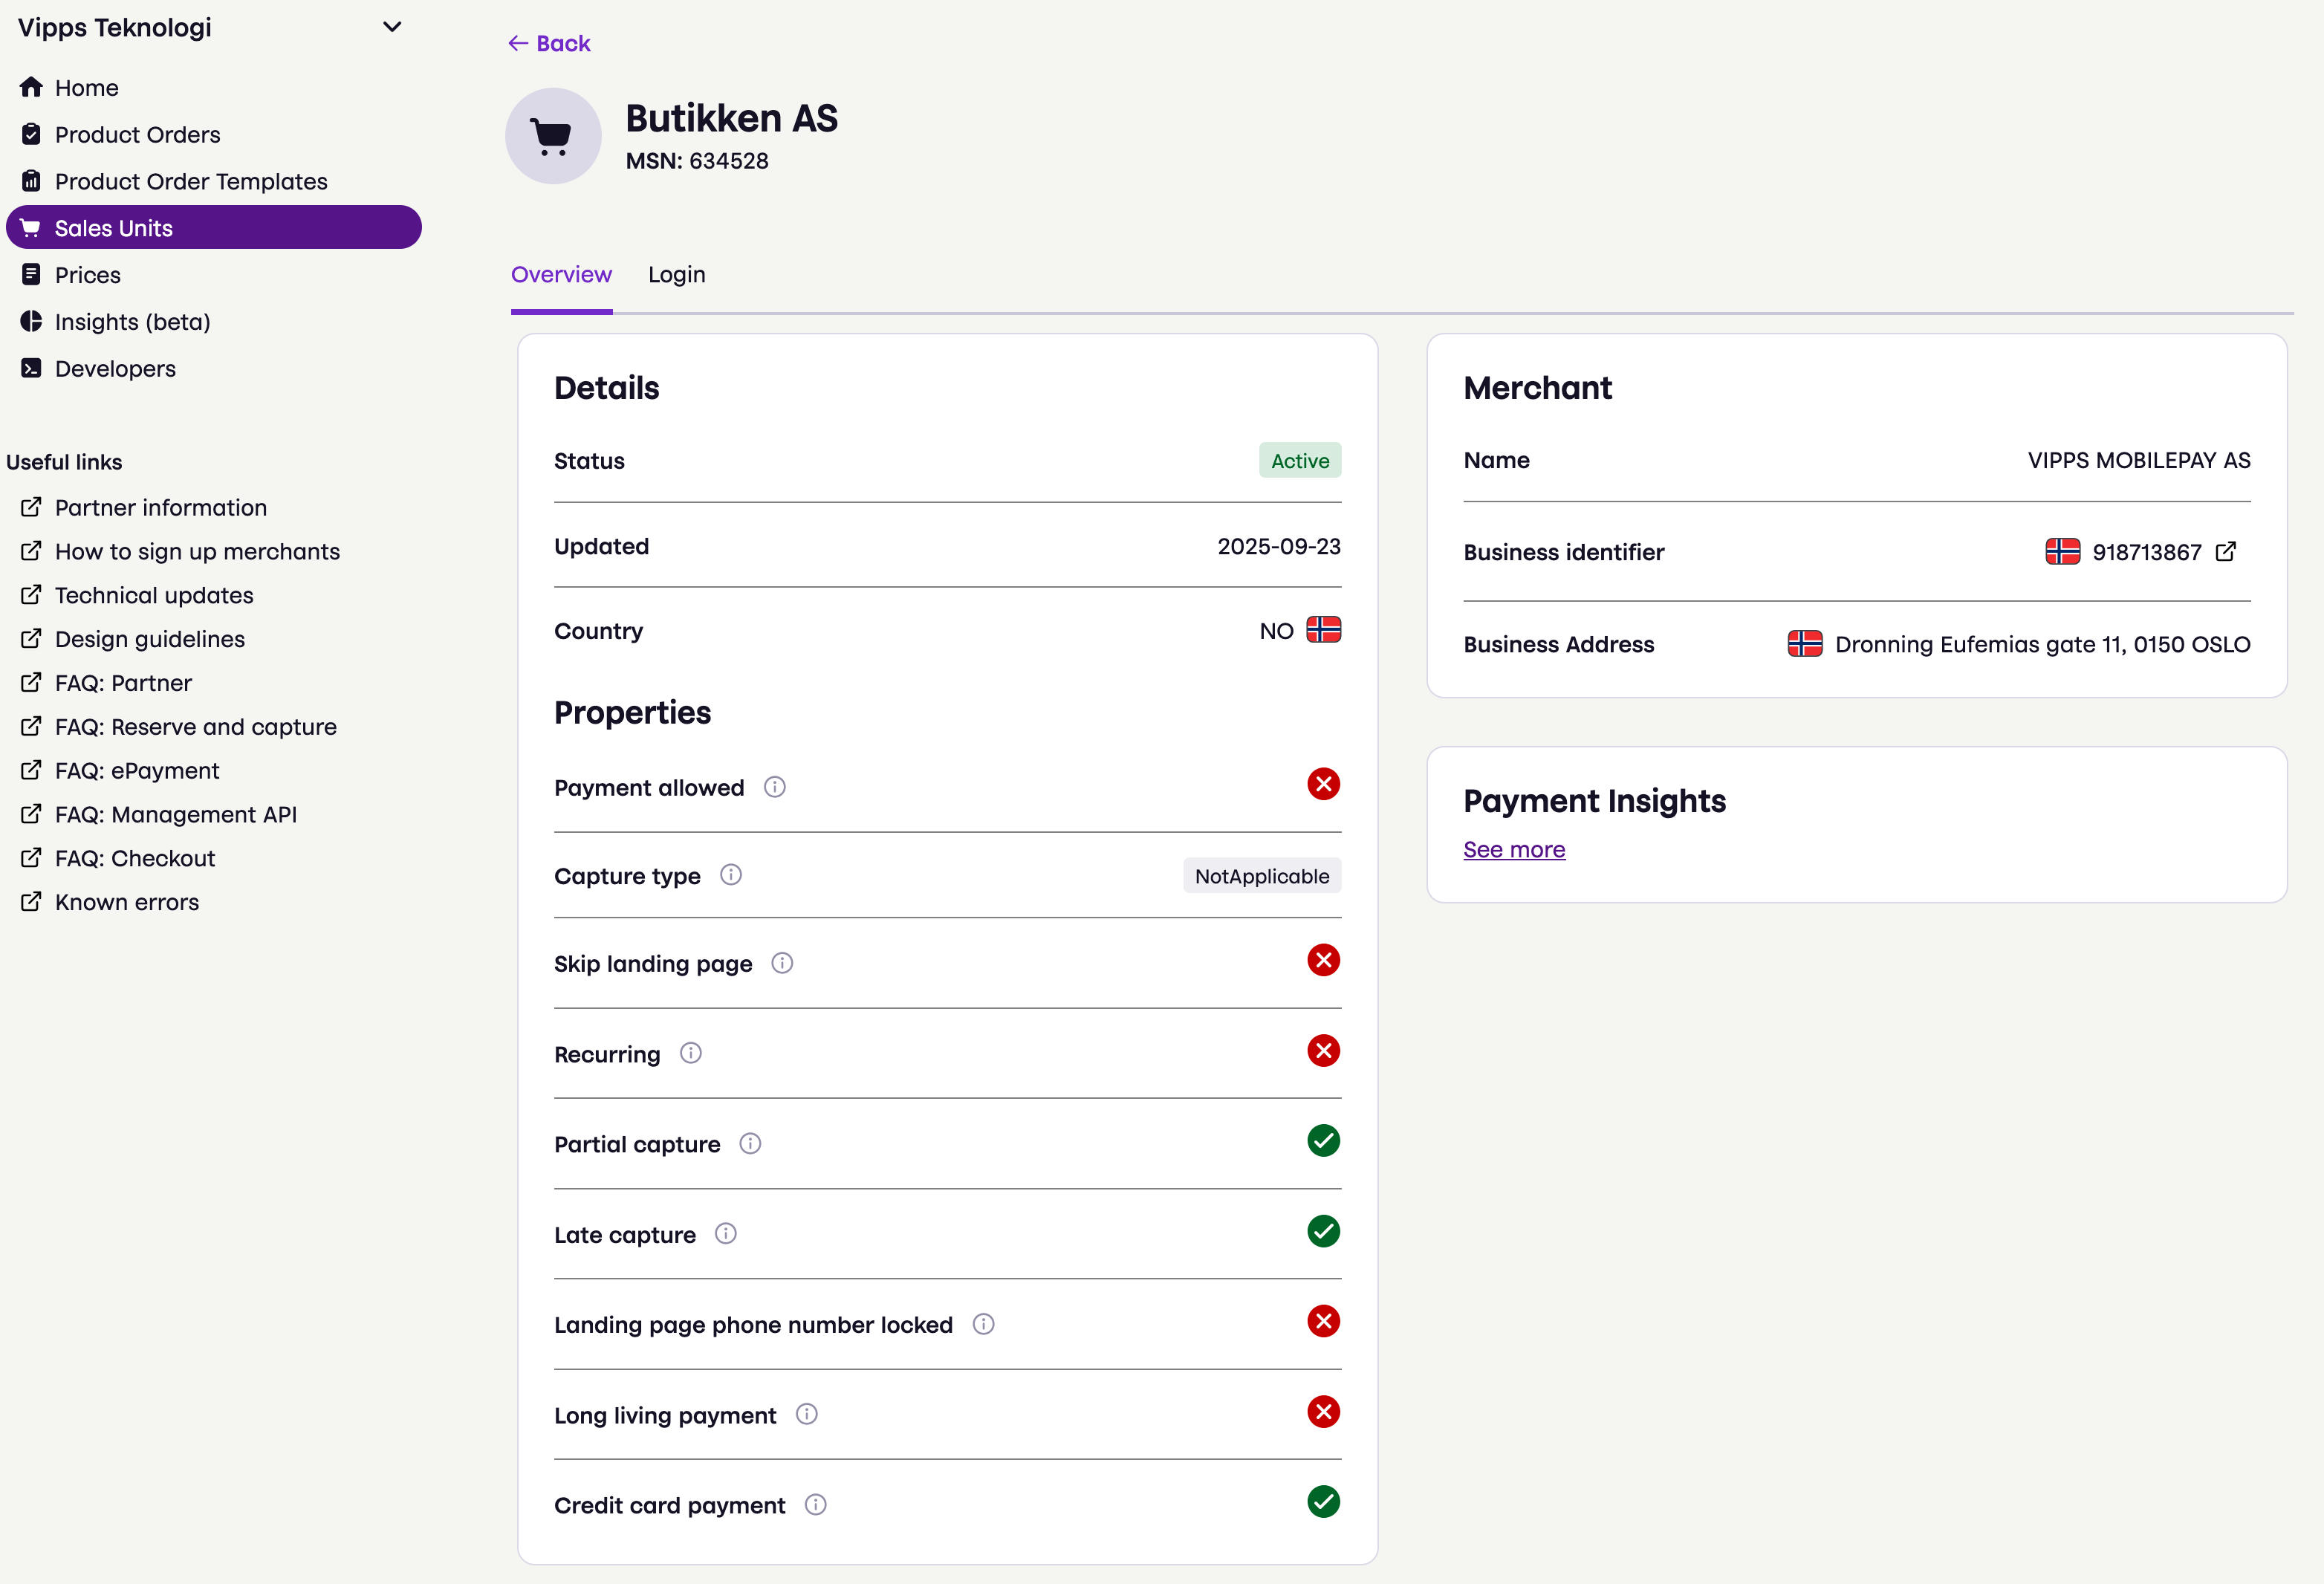Viewport: 2324px width, 1584px height.
Task: Click the info icon beside Payment allowed
Action: [x=775, y=786]
